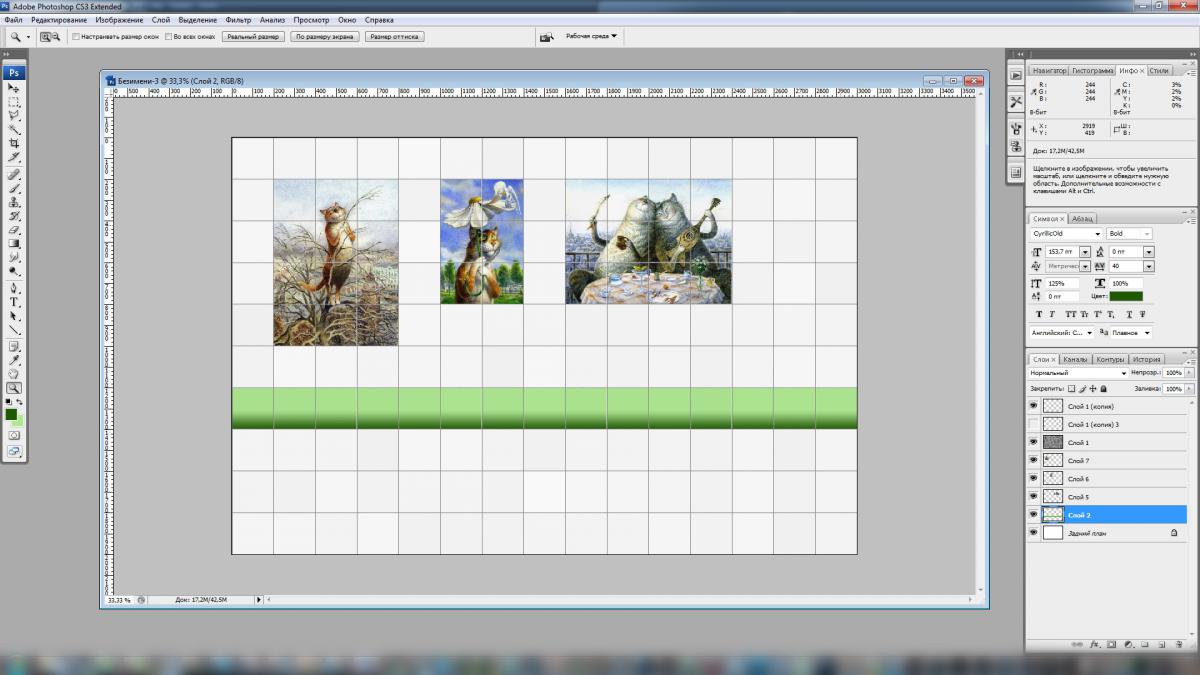The width and height of the screenshot is (1200, 675).
Task: Enable Настраивать размер окон checkbox
Action: (x=76, y=37)
